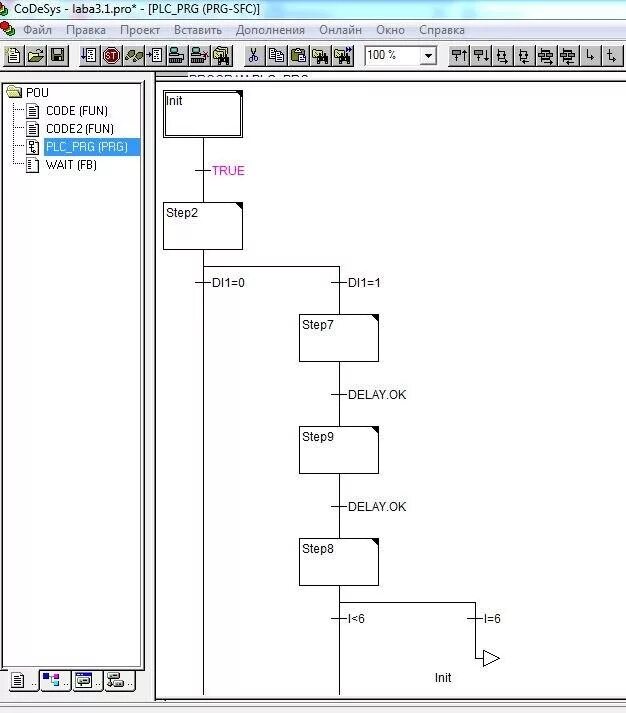This screenshot has width=626, height=713.
Task: Insert step-transition before icon
Action: (459, 55)
